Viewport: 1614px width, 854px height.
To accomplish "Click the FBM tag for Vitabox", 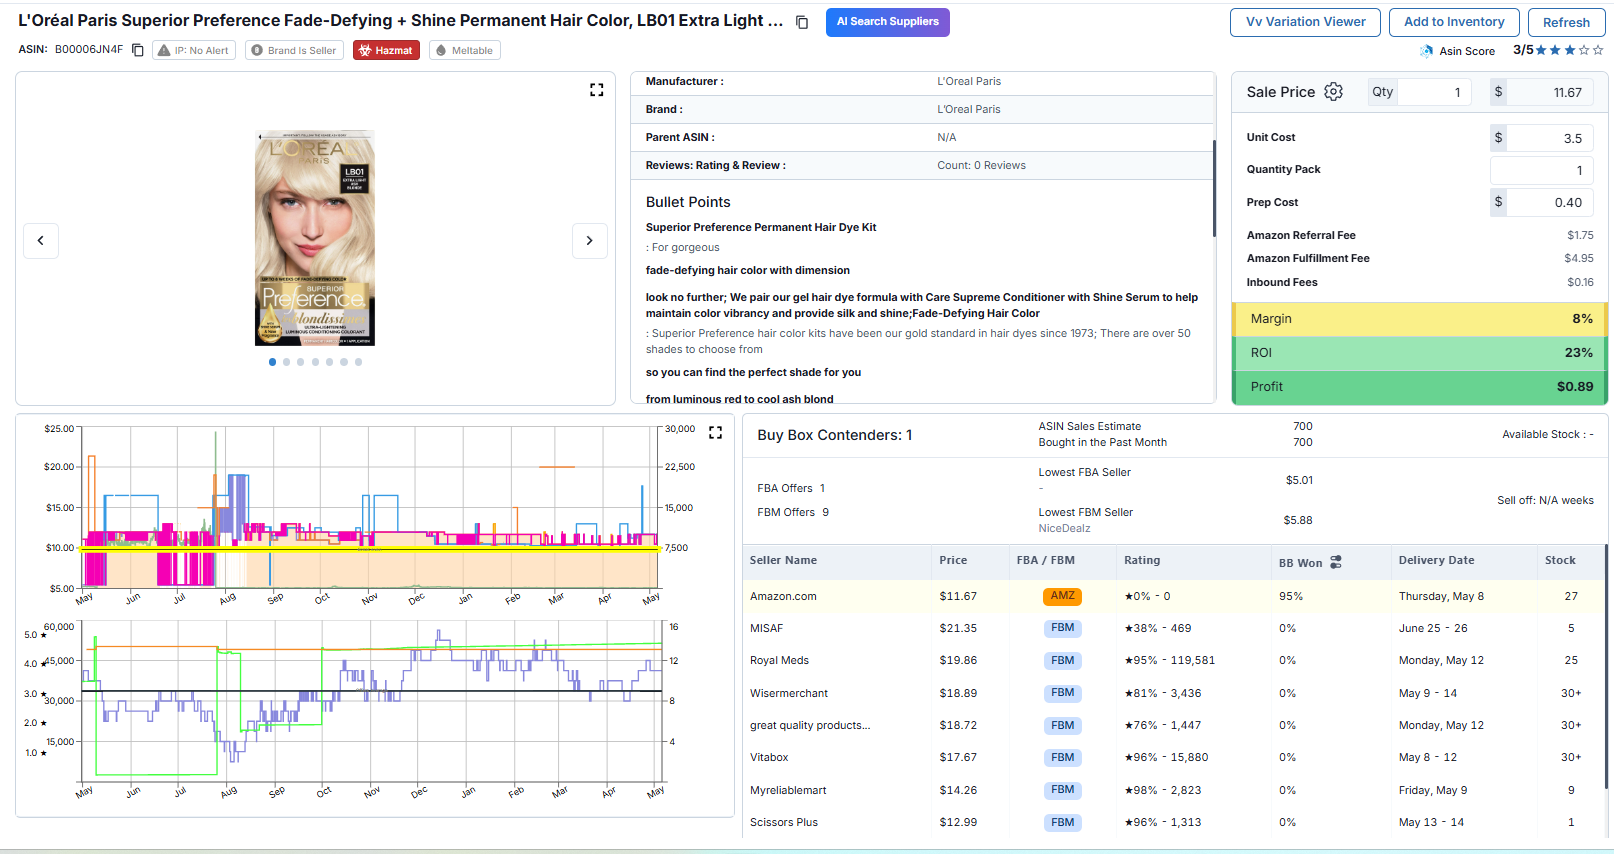I will tap(1062, 758).
